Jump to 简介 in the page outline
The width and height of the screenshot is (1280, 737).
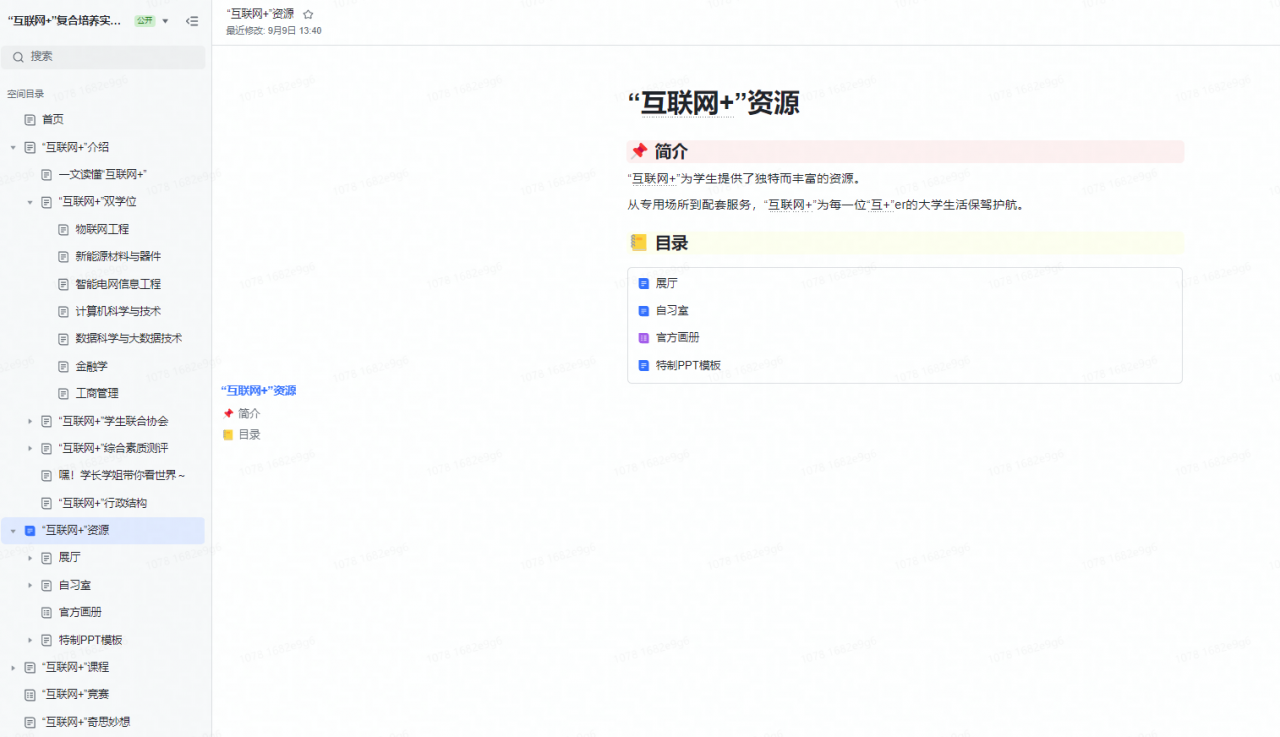point(249,413)
